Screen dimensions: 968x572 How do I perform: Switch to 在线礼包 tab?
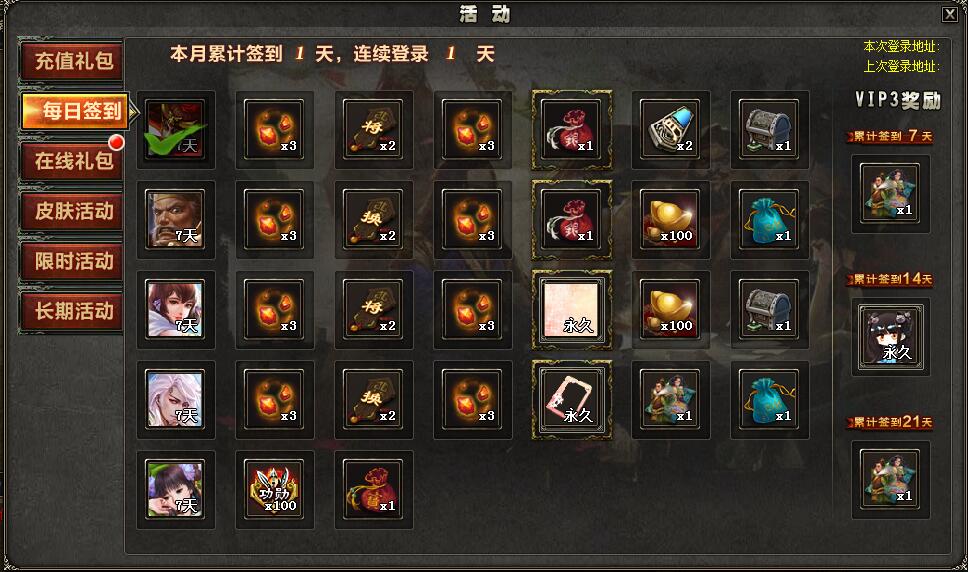point(73,161)
